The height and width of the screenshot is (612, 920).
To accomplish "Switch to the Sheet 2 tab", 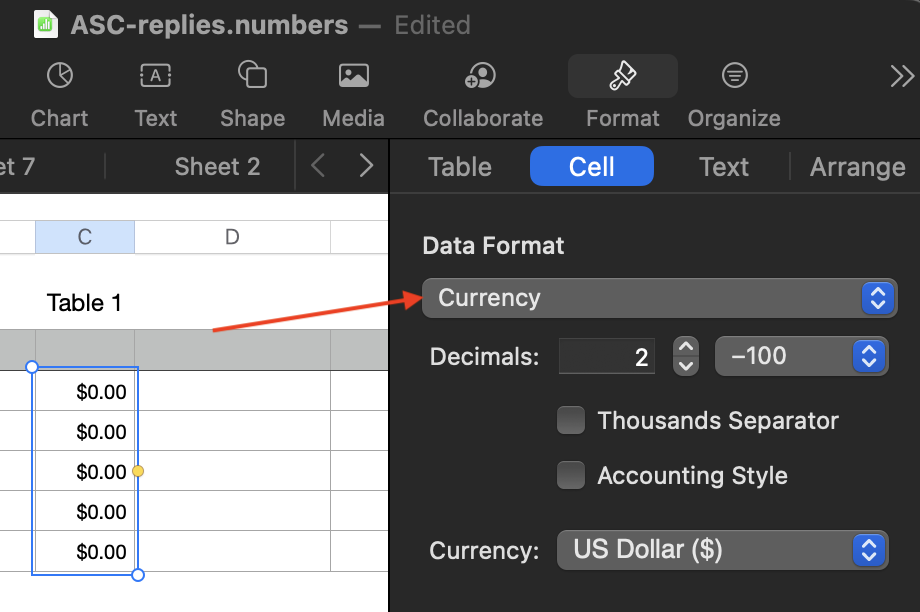I will point(217,167).
